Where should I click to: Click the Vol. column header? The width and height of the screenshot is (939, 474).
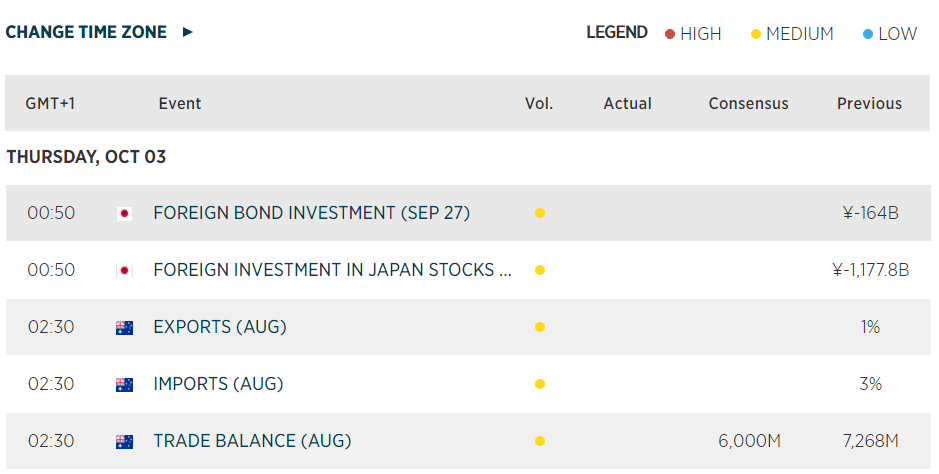click(539, 103)
